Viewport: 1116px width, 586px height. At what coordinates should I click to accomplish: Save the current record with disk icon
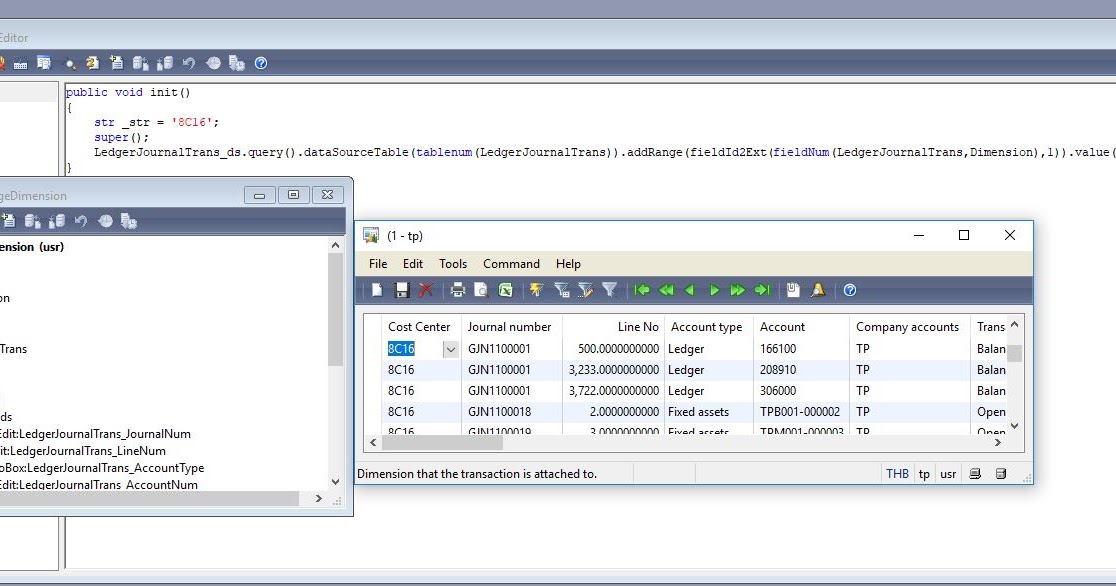click(401, 290)
